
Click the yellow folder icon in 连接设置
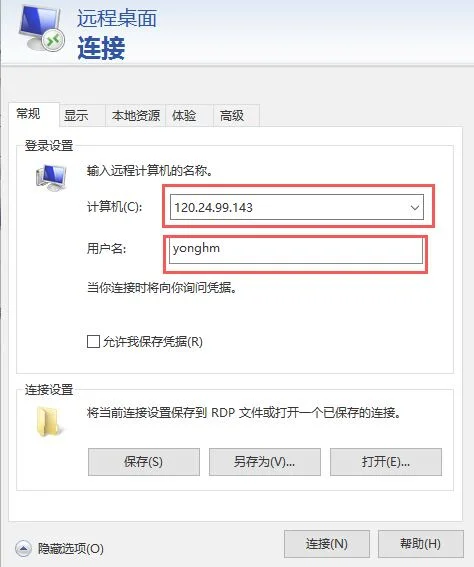49,422
